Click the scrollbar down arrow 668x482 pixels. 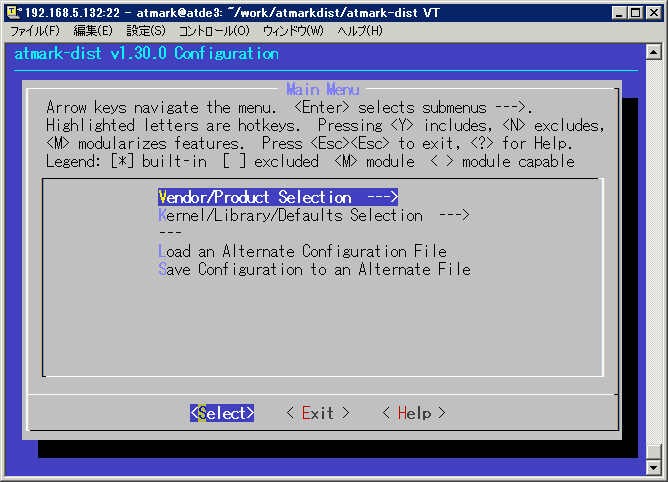click(654, 468)
